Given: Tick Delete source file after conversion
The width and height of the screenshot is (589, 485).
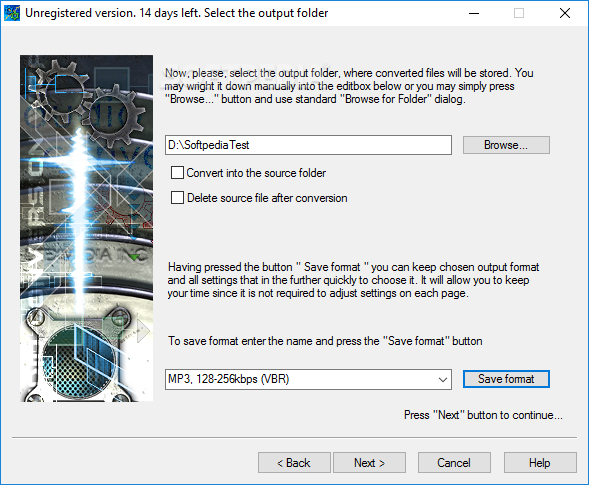Looking at the screenshot, I should pos(177,198).
